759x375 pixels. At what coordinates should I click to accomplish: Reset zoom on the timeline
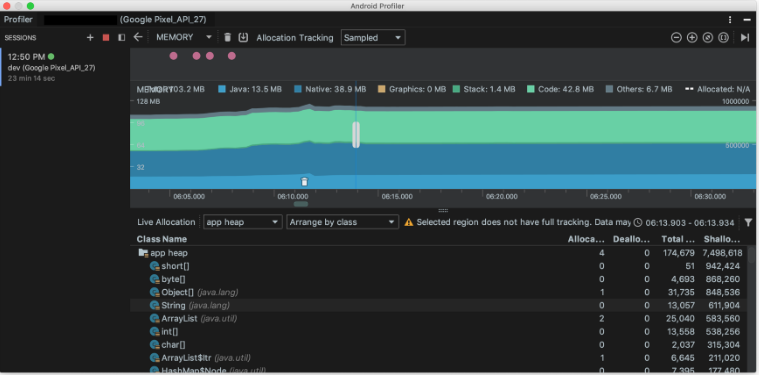pyautogui.click(x=708, y=38)
